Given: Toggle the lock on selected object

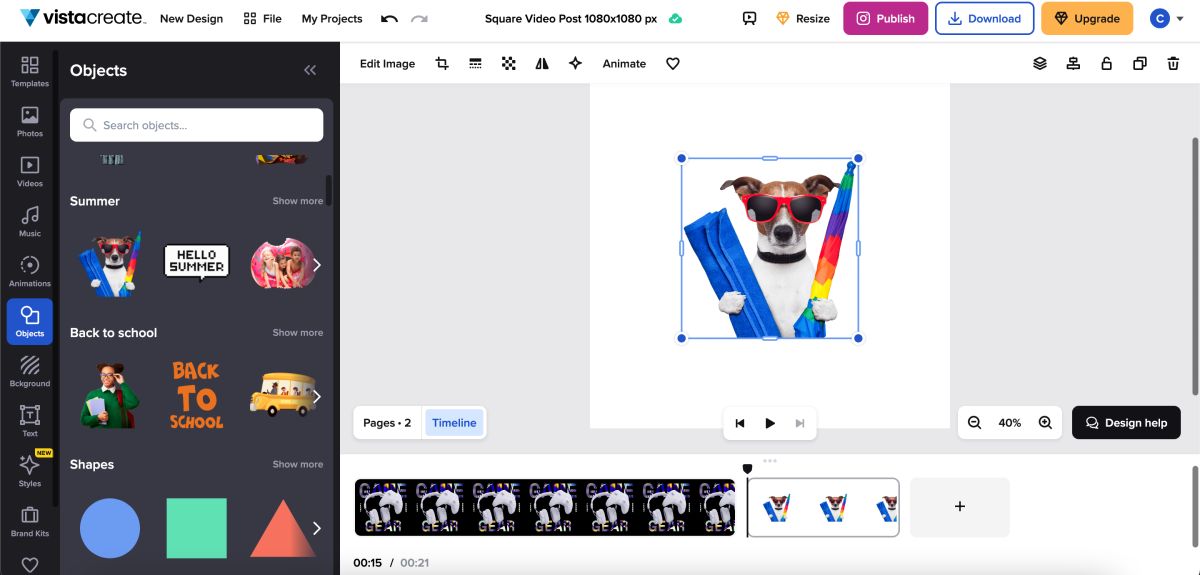Looking at the screenshot, I should pyautogui.click(x=1106, y=63).
